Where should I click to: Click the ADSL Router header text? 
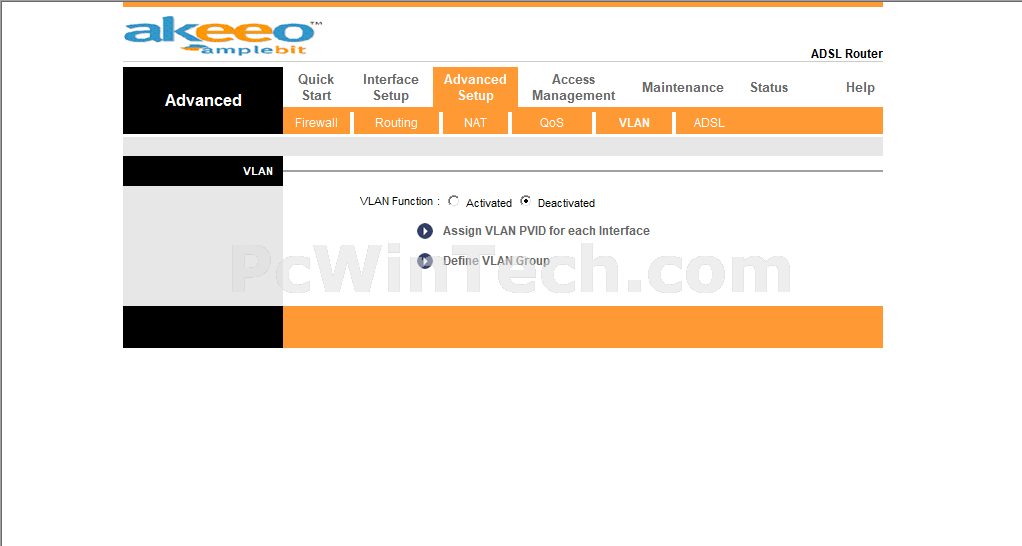(847, 54)
